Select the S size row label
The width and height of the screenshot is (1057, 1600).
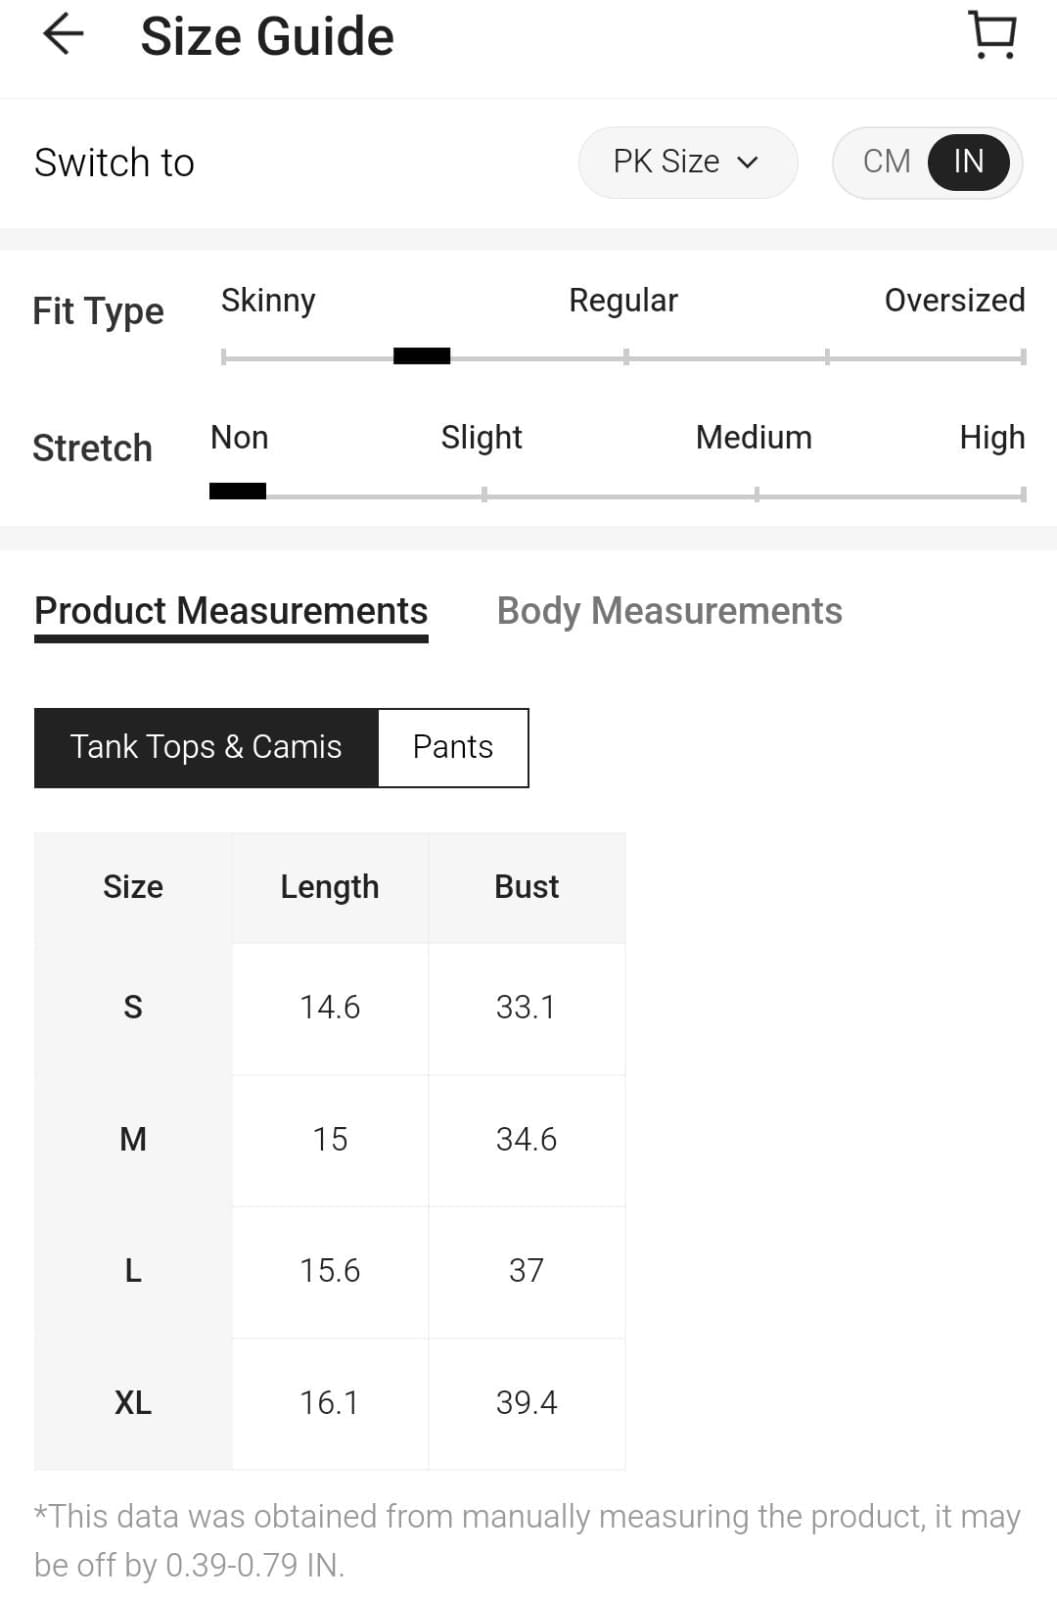click(133, 1007)
